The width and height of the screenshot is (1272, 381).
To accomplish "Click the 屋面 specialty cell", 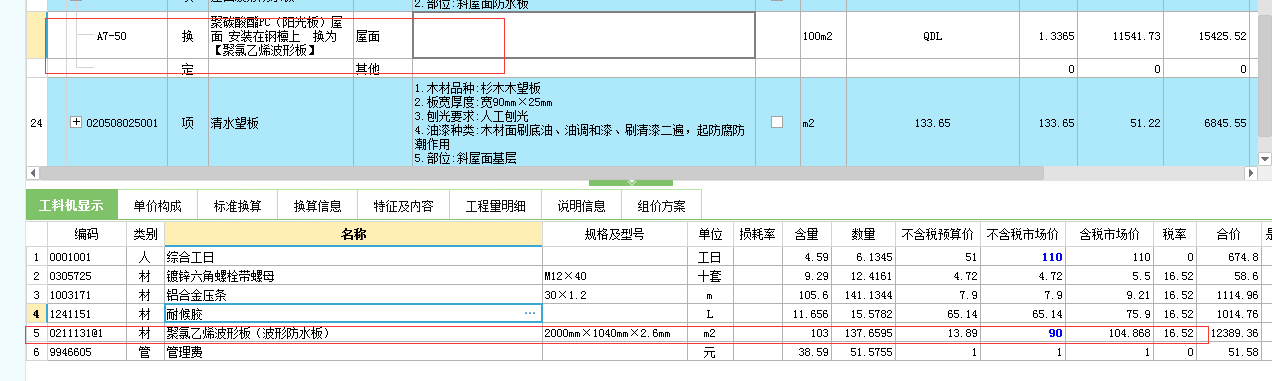I will point(383,36).
